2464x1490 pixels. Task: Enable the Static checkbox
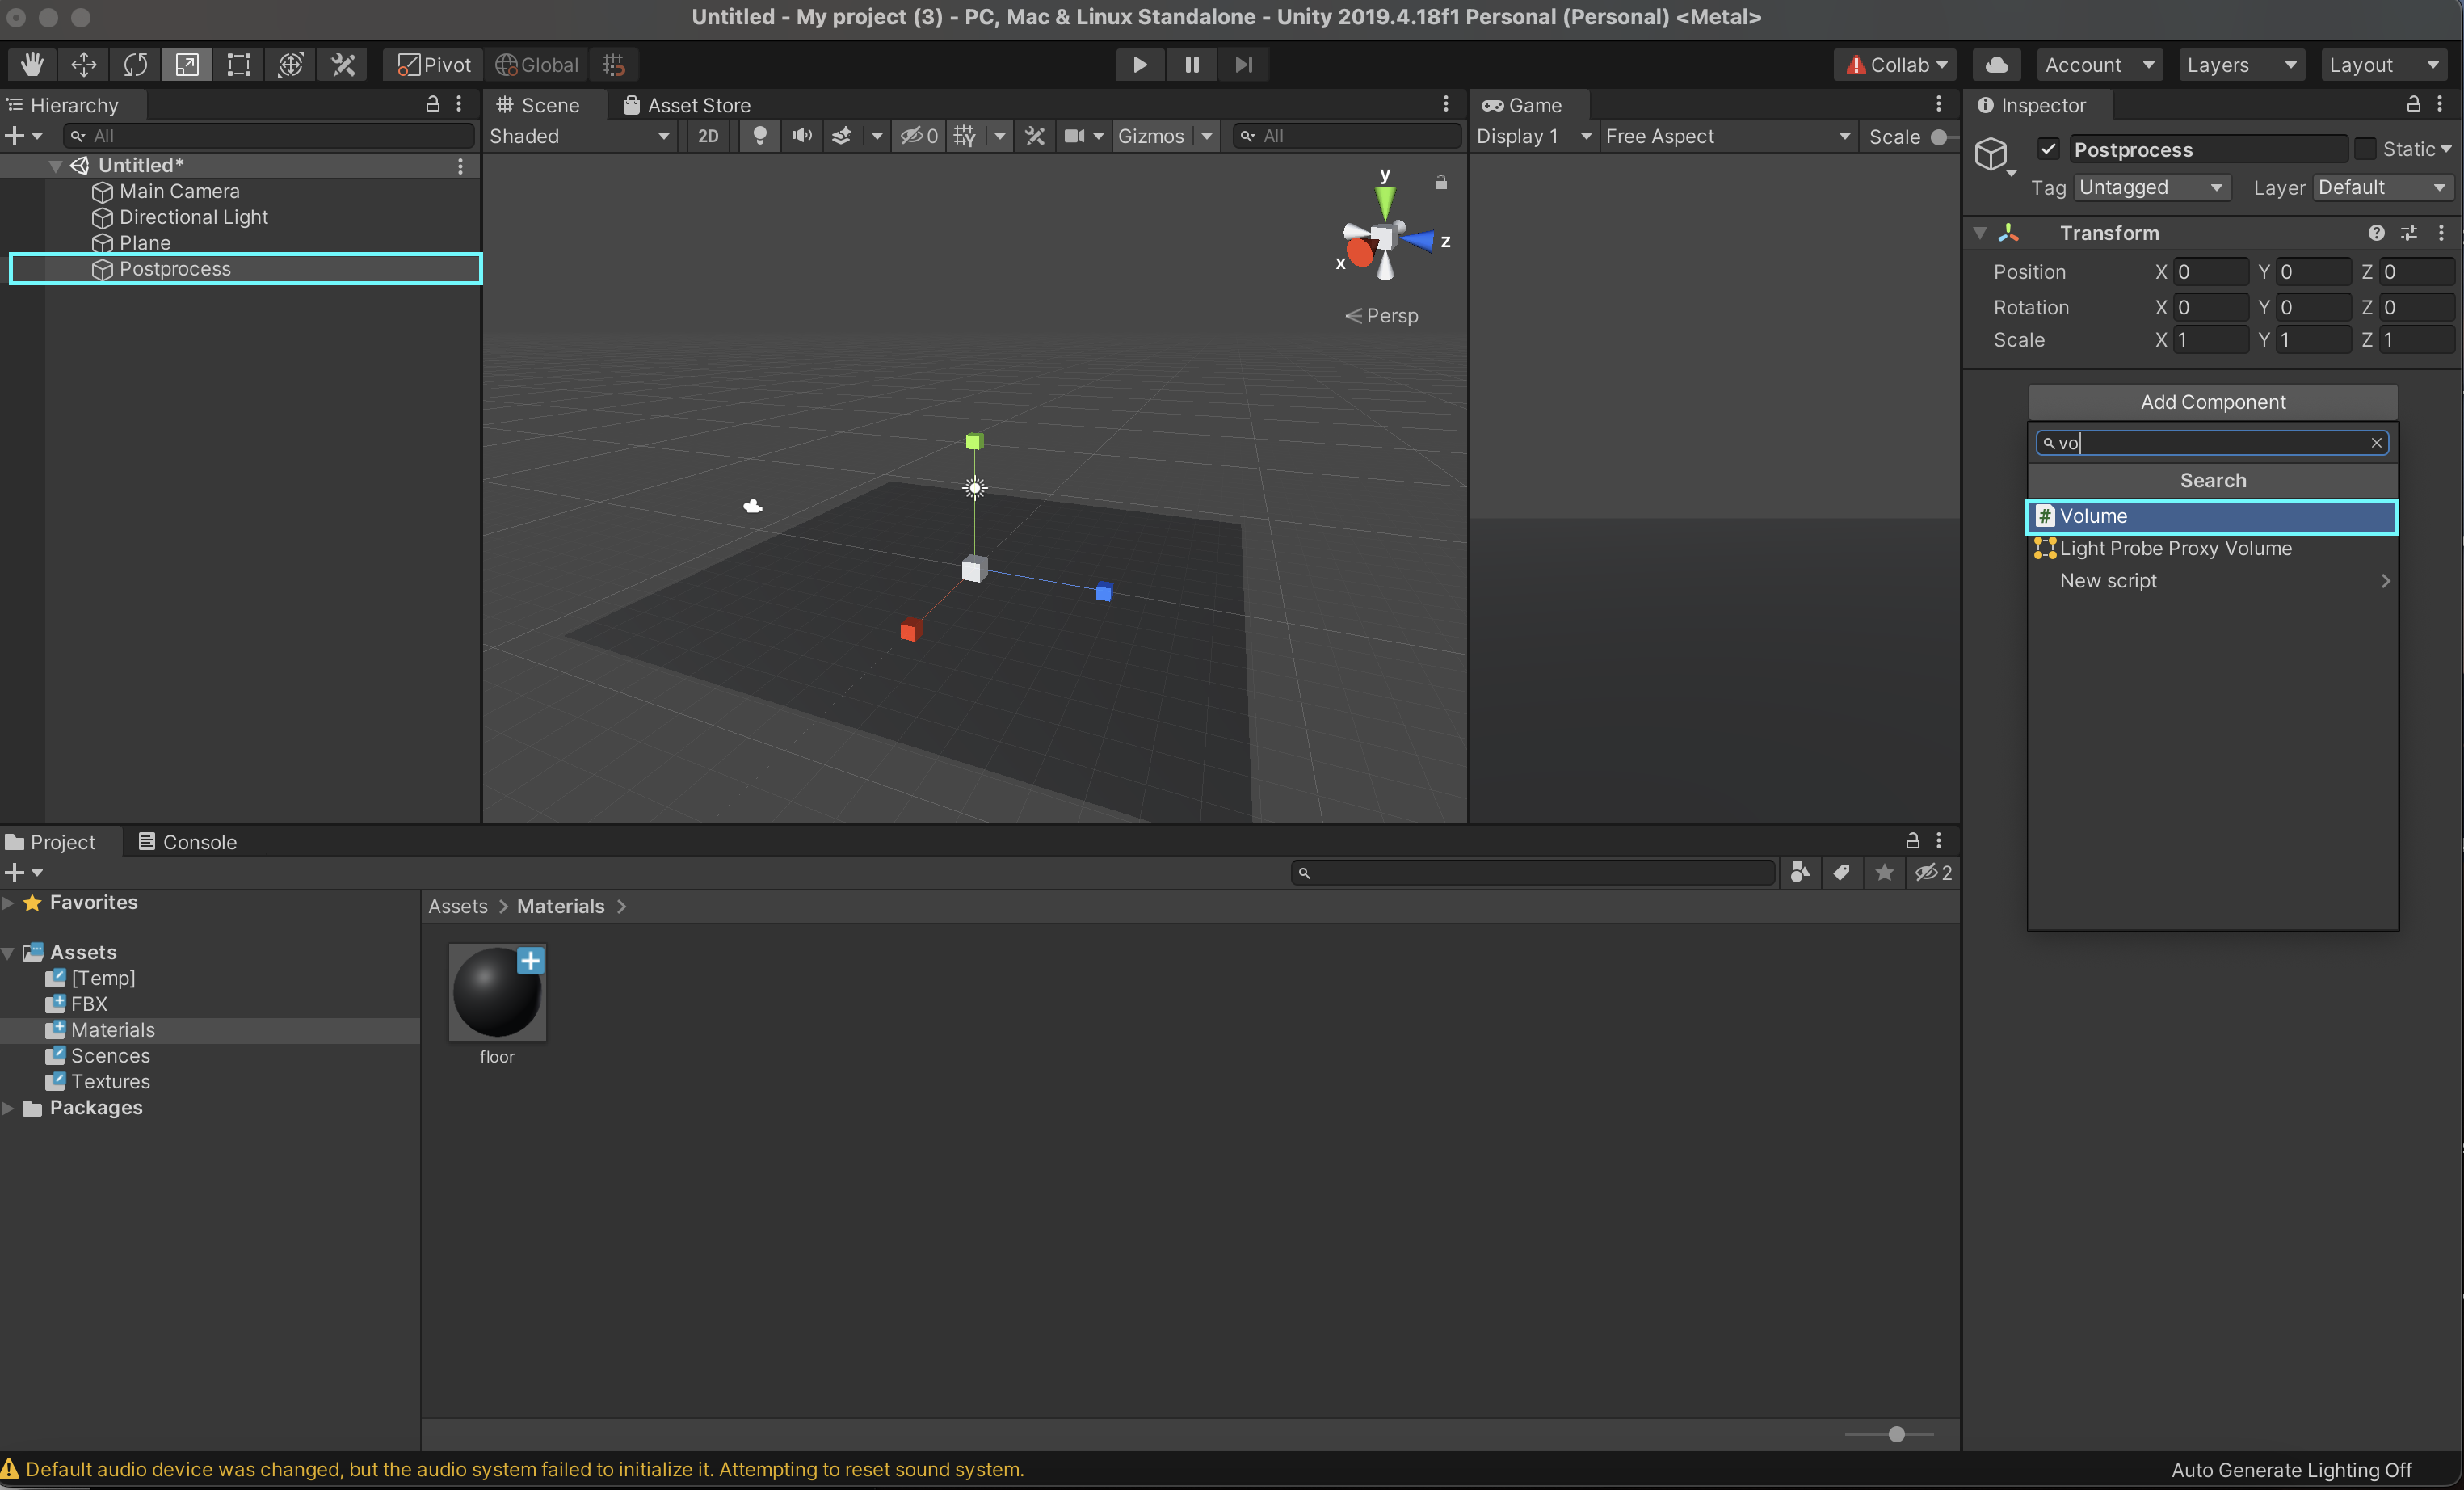(x=2364, y=149)
